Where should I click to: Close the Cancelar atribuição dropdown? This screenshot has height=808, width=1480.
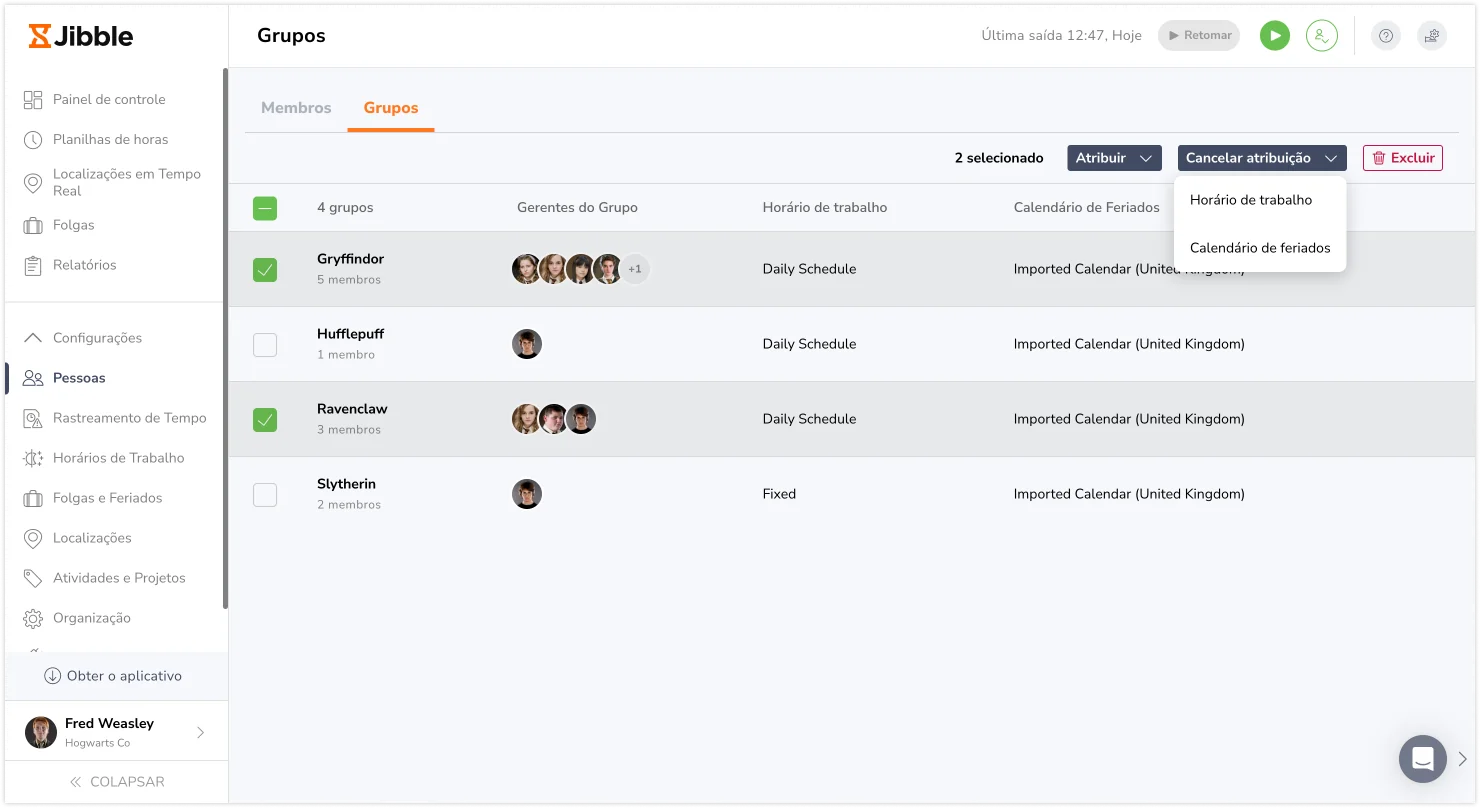[1262, 158]
